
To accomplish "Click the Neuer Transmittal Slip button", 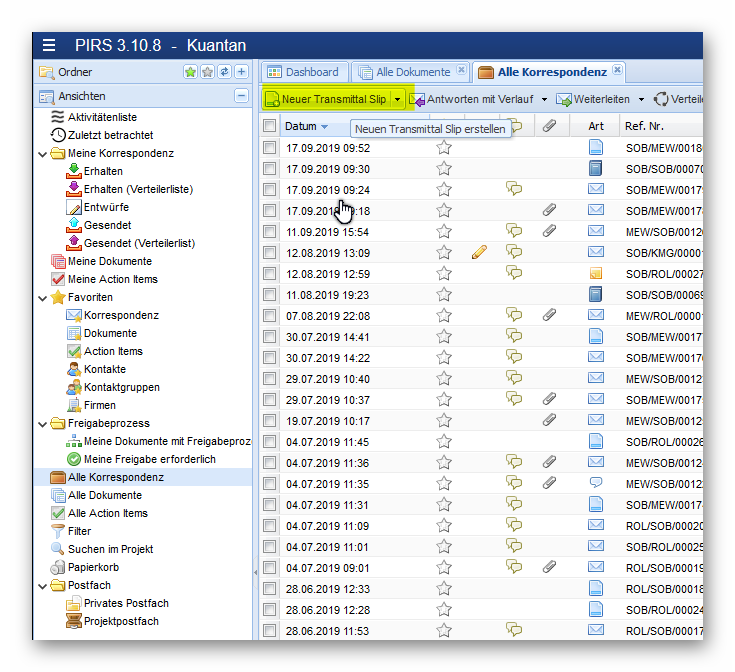I will click(x=326, y=99).
